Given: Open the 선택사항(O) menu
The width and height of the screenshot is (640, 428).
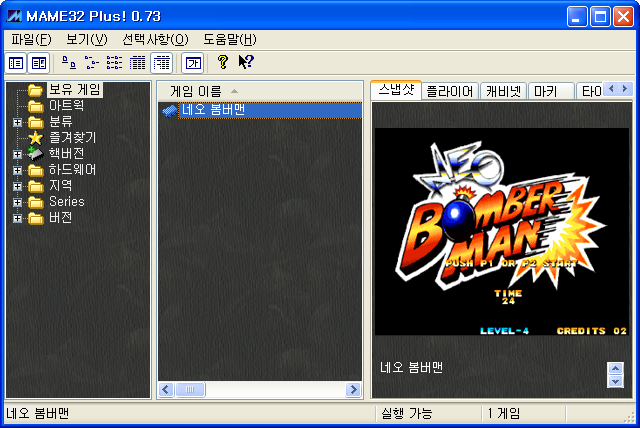Looking at the screenshot, I should click(155, 40).
